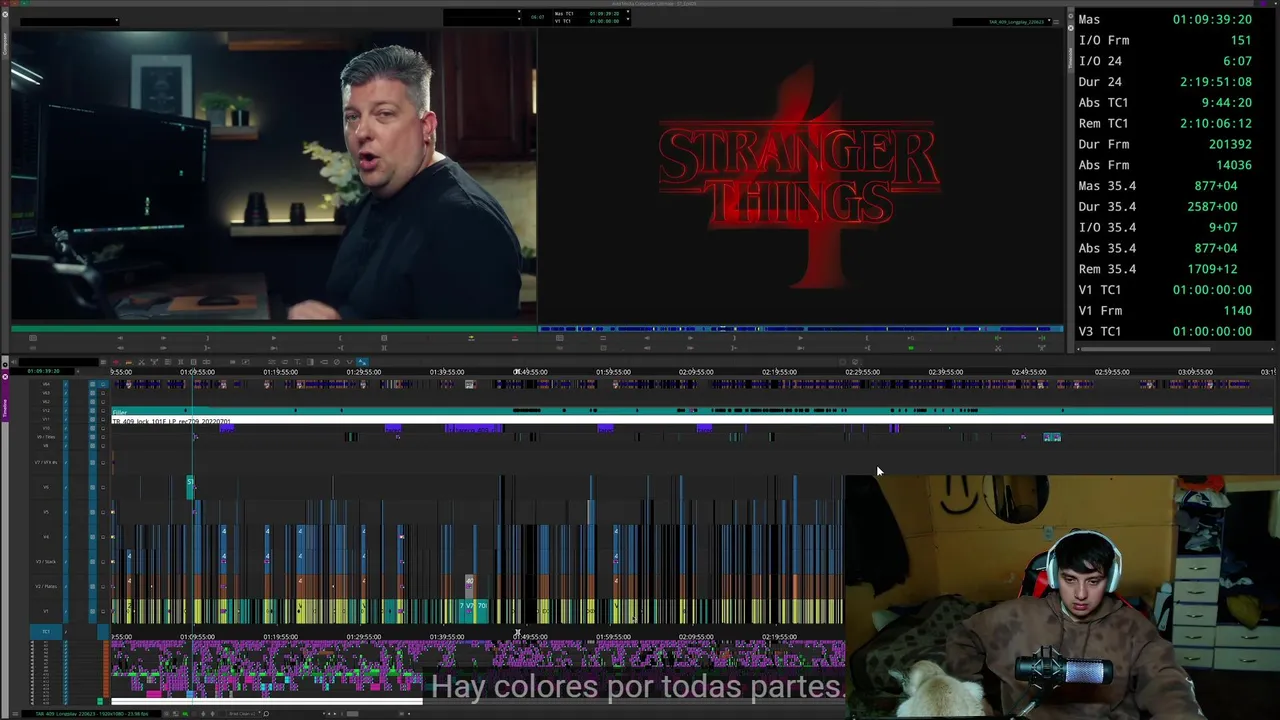Toggle the V1 track selector
This screenshot has width=1280, height=720.
pos(46,611)
